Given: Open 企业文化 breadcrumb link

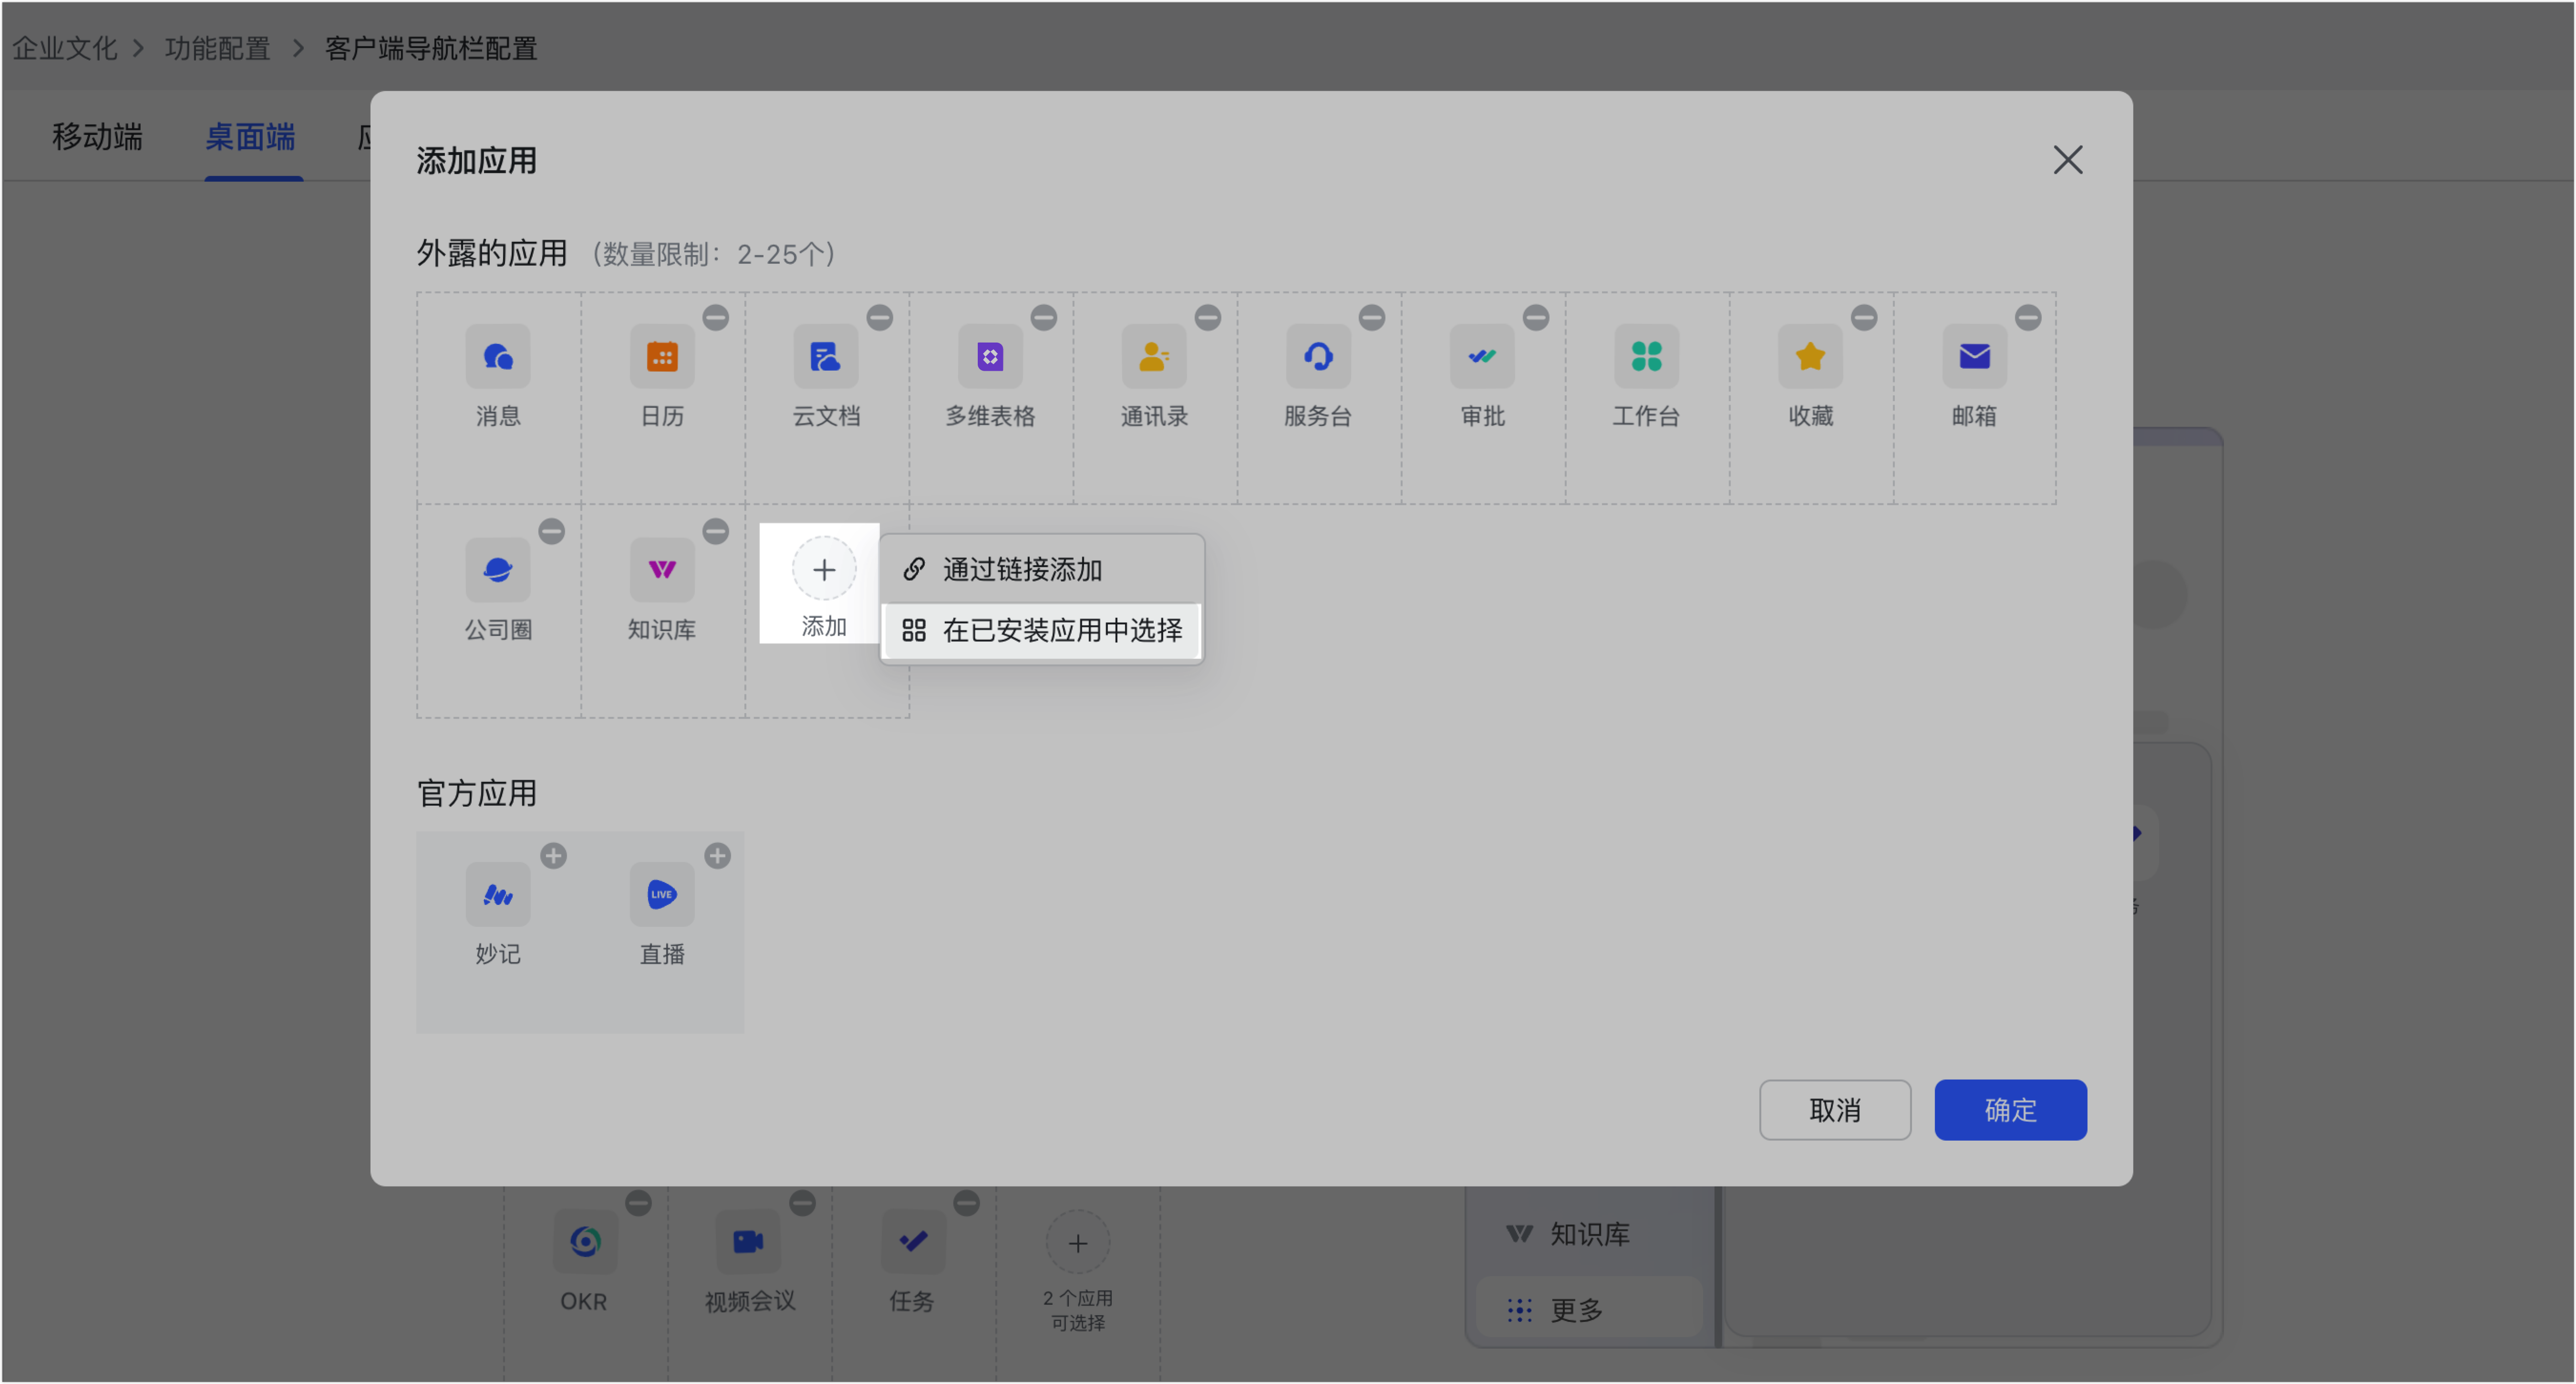Looking at the screenshot, I should point(65,48).
